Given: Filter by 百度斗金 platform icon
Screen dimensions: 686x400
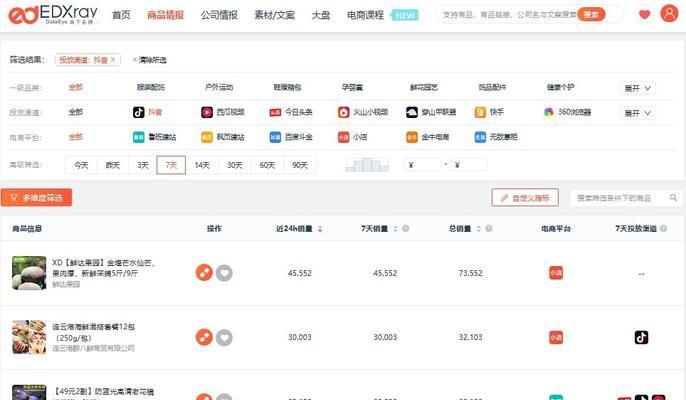Looking at the screenshot, I should point(275,137).
